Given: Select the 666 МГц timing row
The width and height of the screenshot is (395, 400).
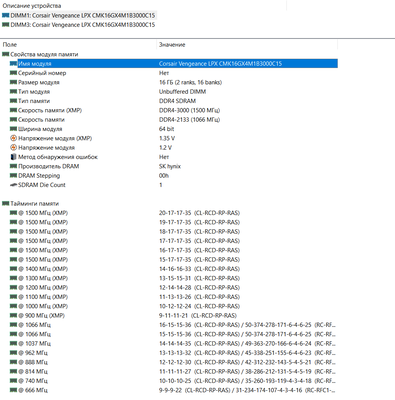Looking at the screenshot, I should (173, 390).
